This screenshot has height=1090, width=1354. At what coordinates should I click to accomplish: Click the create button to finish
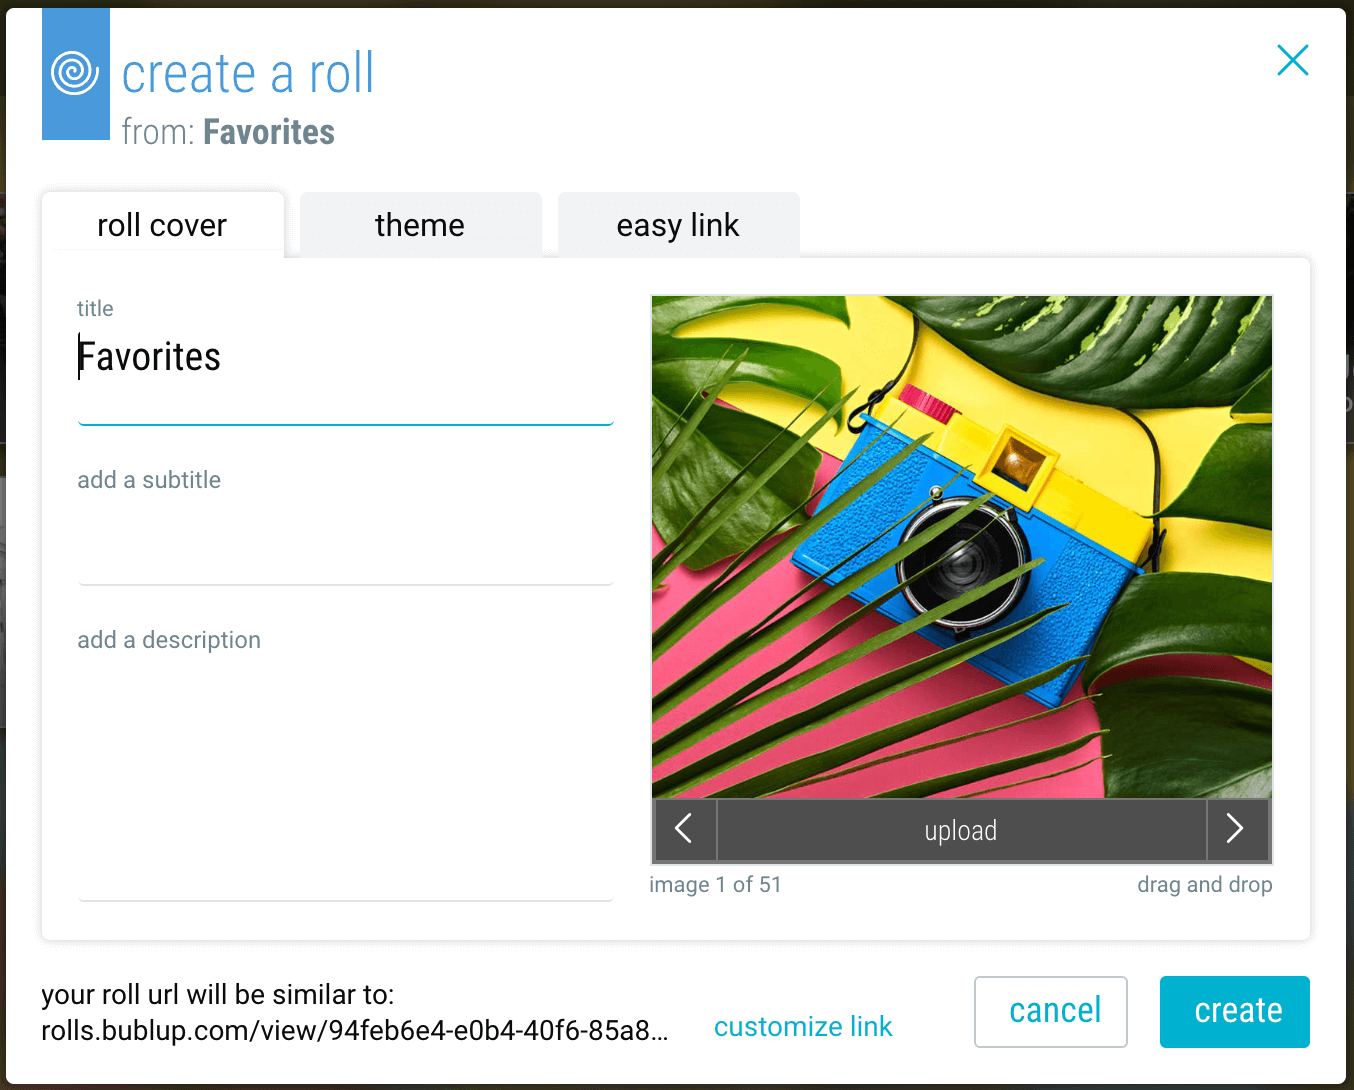(1234, 1011)
